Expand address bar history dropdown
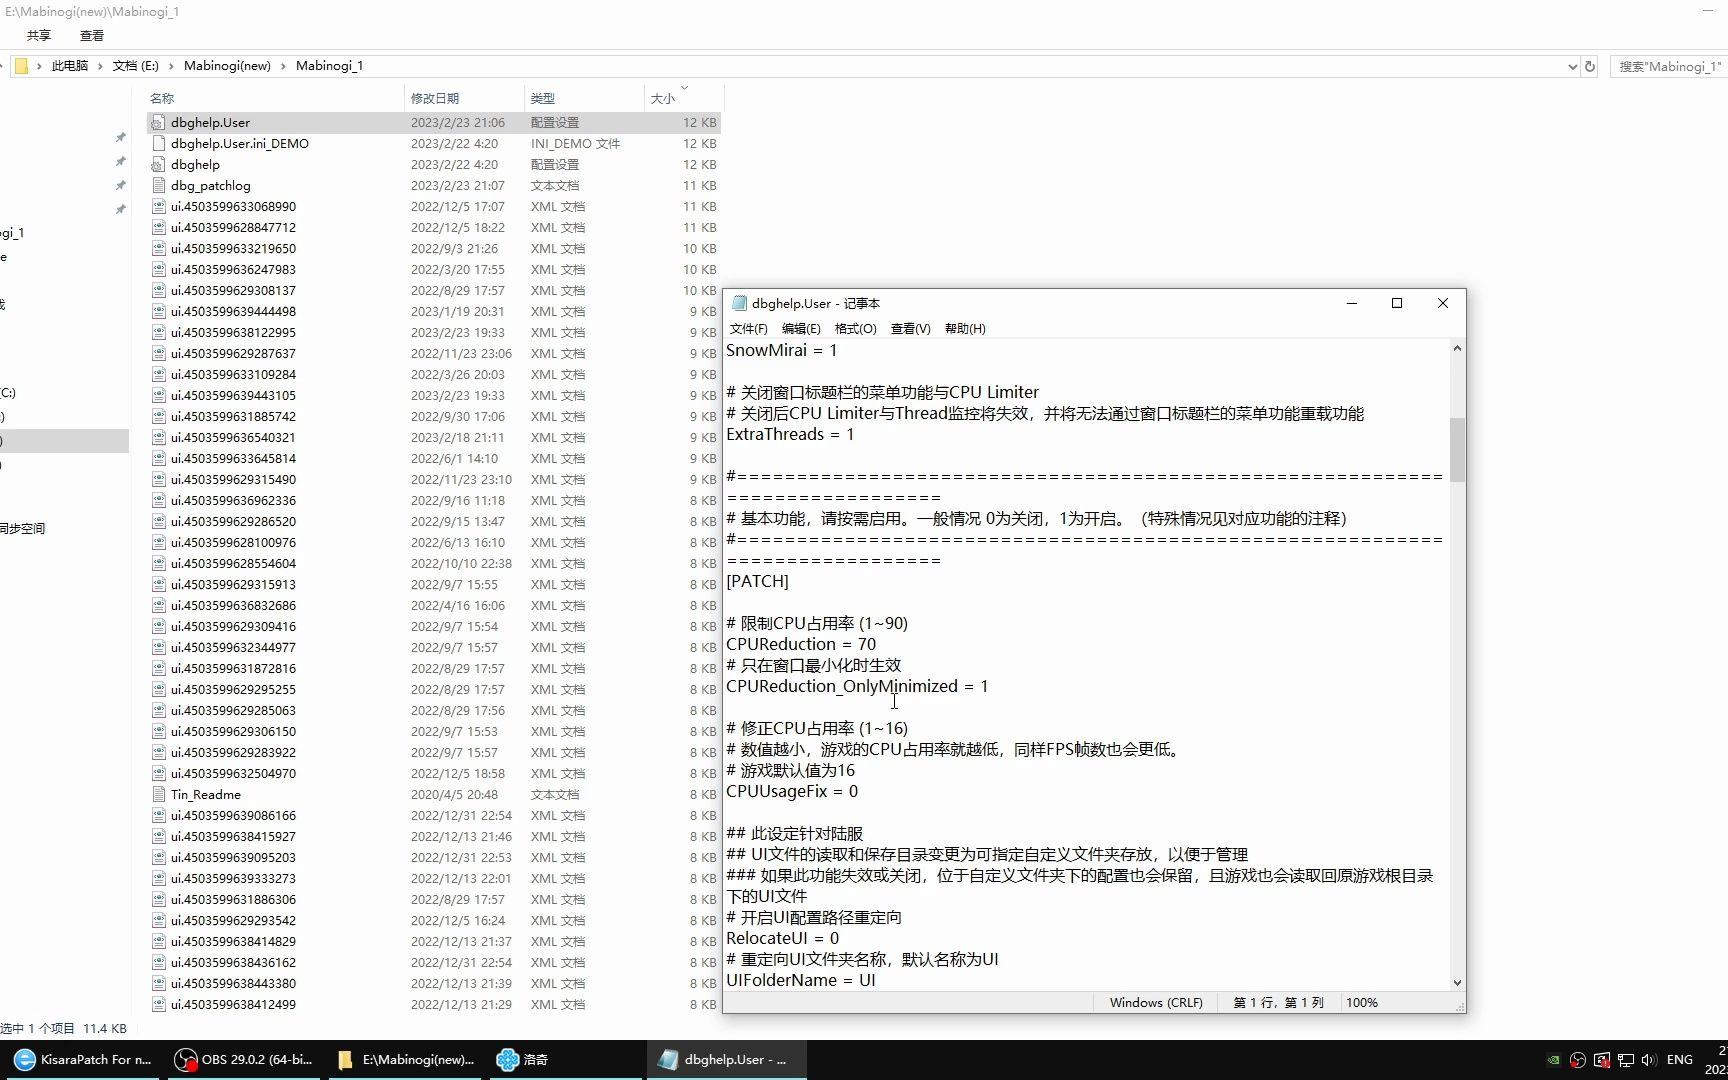 [x=1572, y=66]
